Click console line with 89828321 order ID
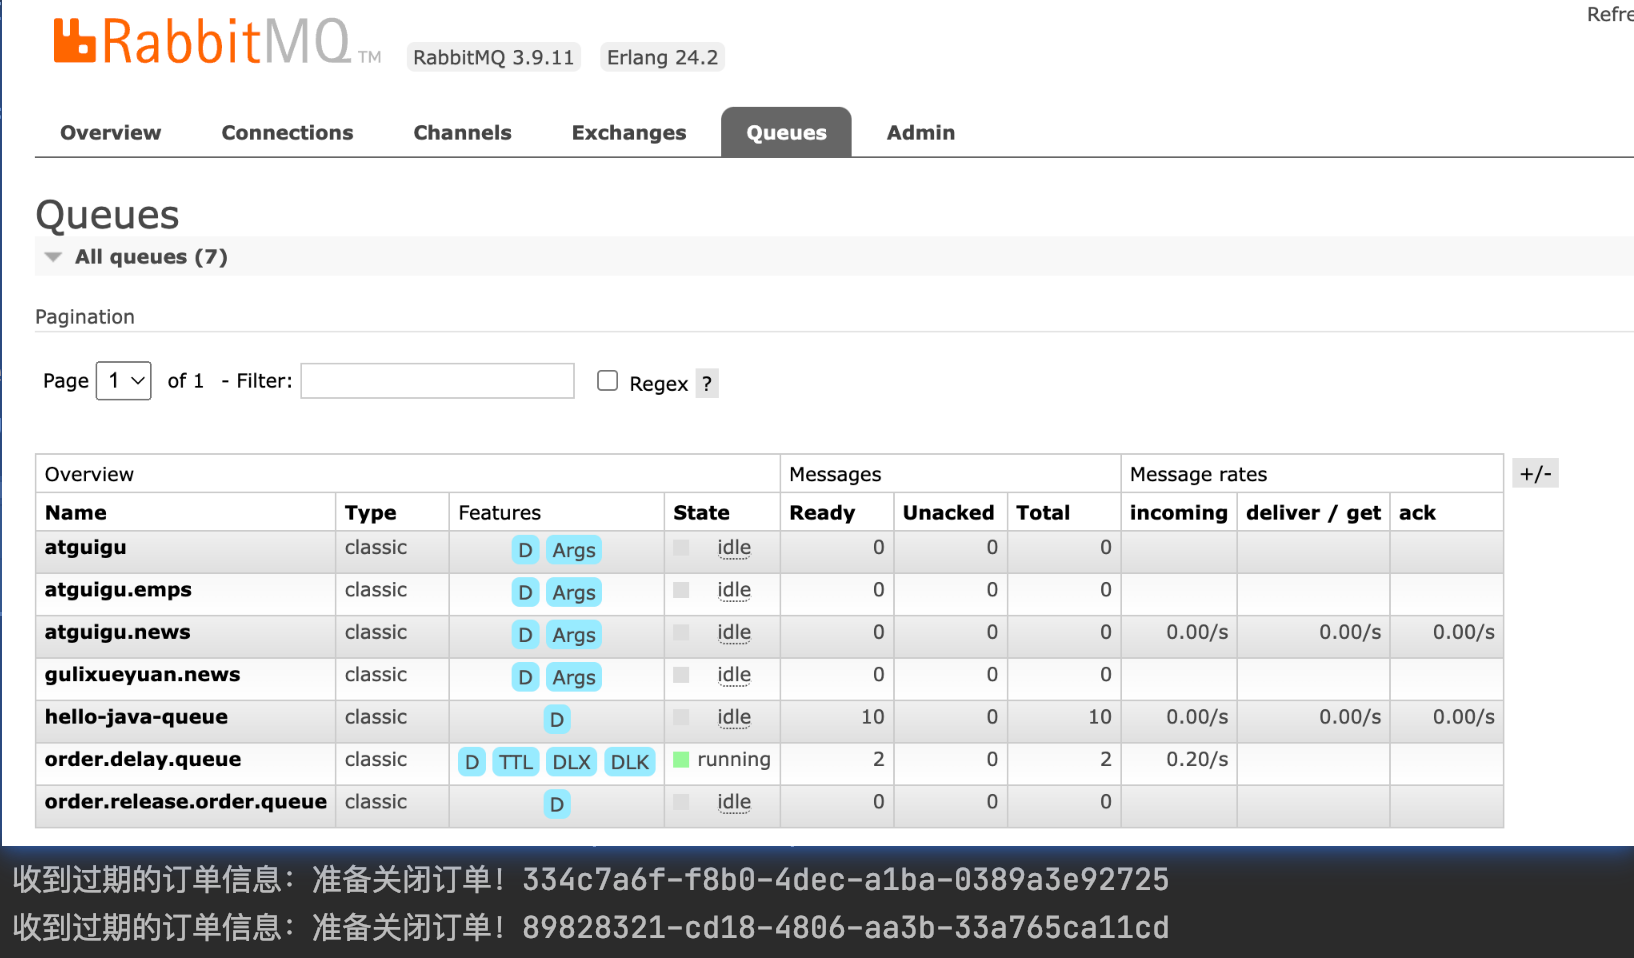Image resolution: width=1634 pixels, height=958 pixels. [x=590, y=927]
